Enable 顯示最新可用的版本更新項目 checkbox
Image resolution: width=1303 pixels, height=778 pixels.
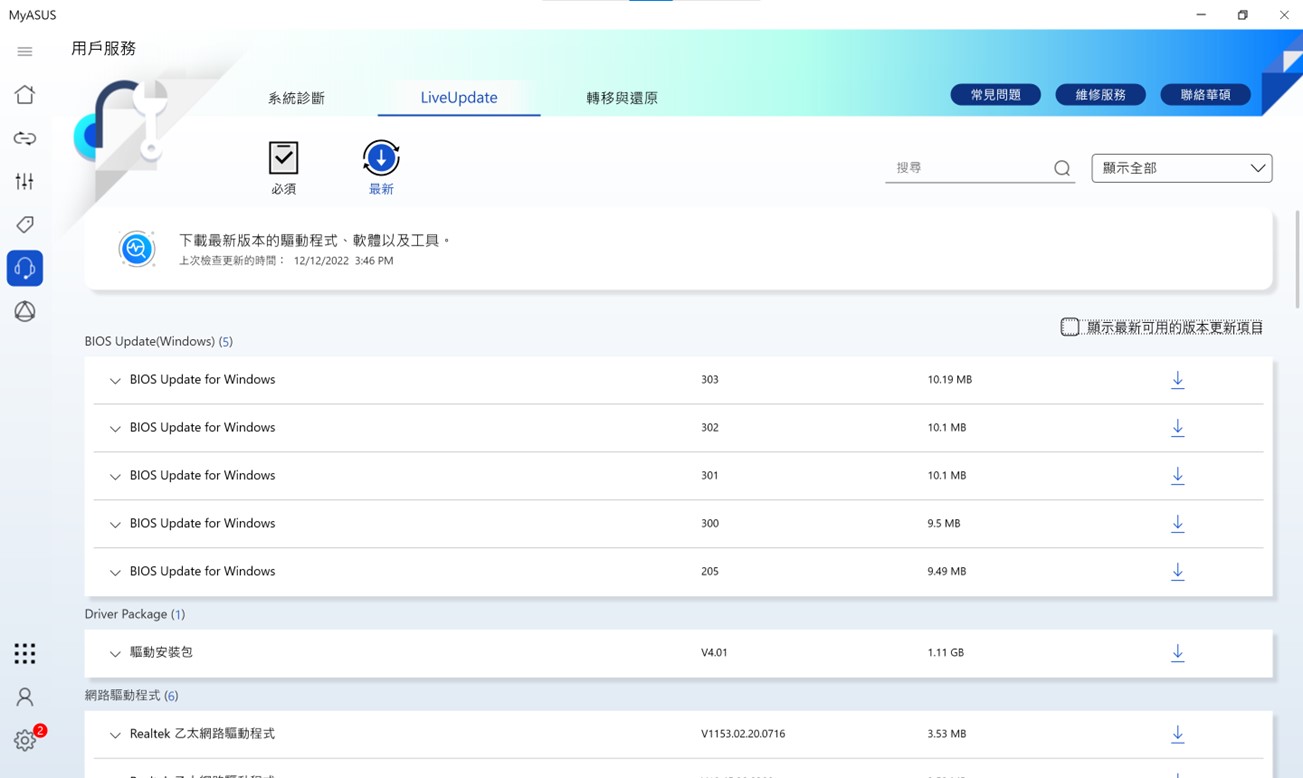point(1070,327)
